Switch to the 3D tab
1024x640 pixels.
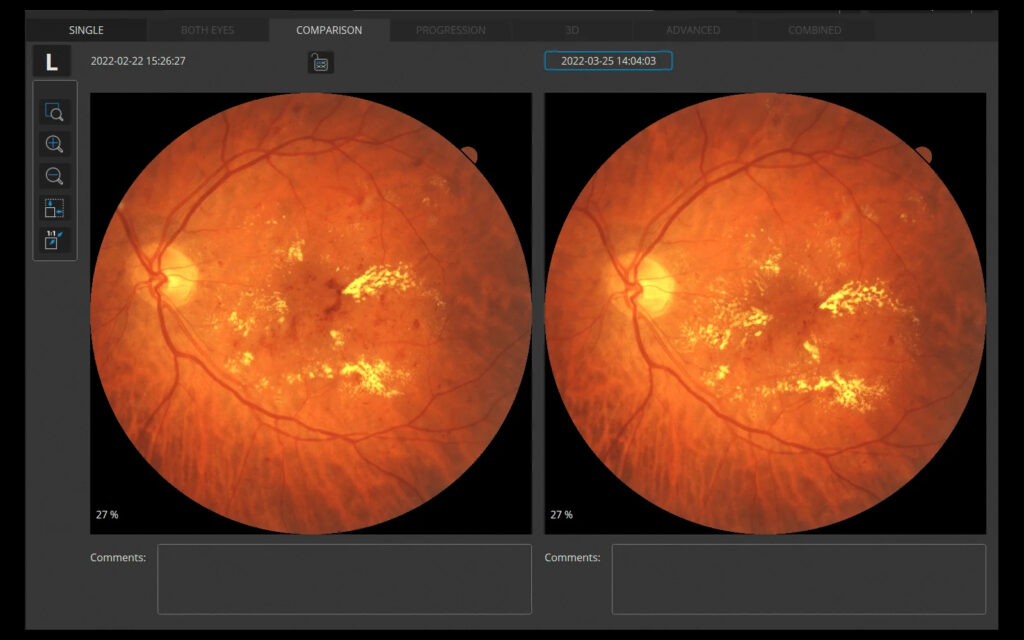click(572, 30)
